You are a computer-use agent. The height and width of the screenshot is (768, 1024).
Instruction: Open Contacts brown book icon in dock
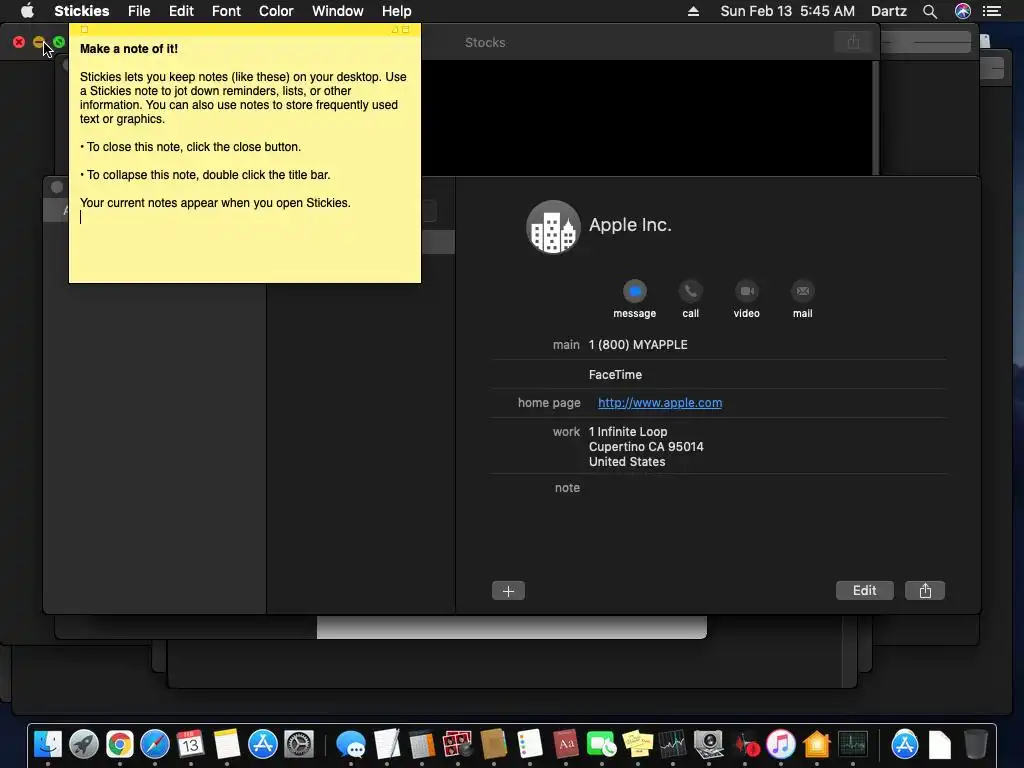coord(494,744)
